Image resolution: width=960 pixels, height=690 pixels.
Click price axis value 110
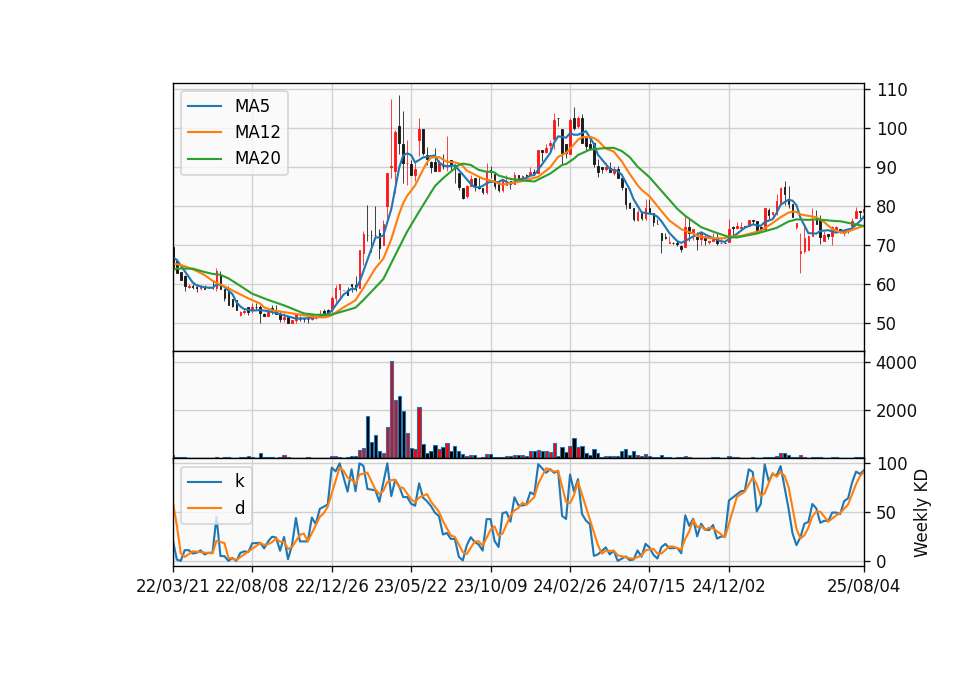892,90
